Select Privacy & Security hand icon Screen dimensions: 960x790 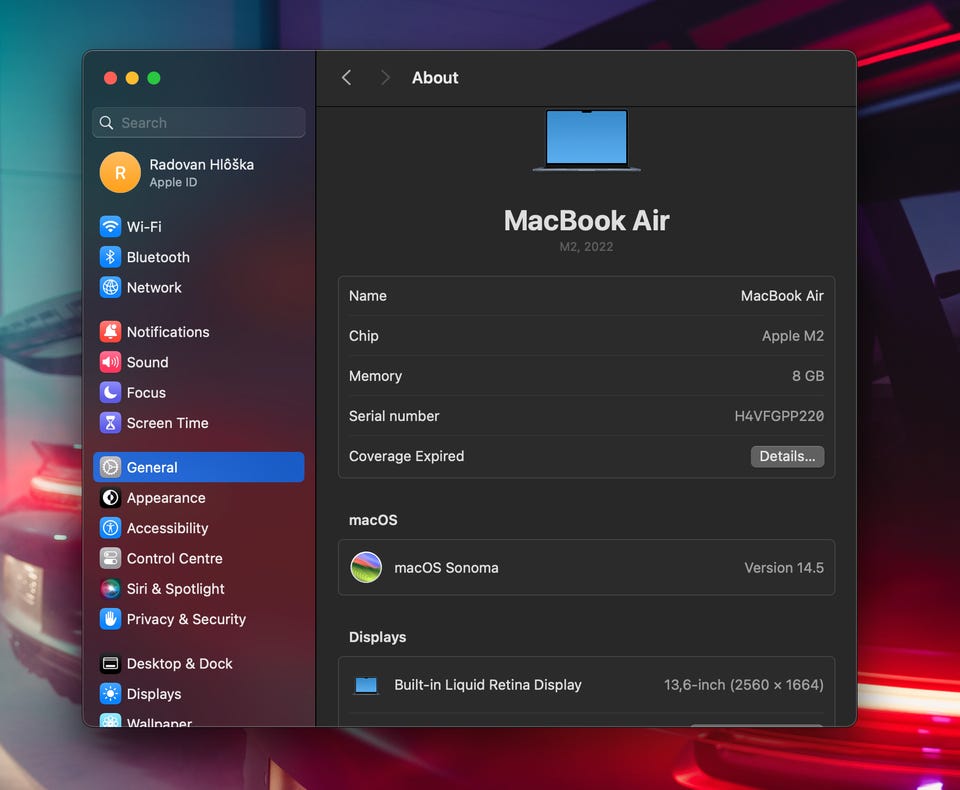coord(110,619)
